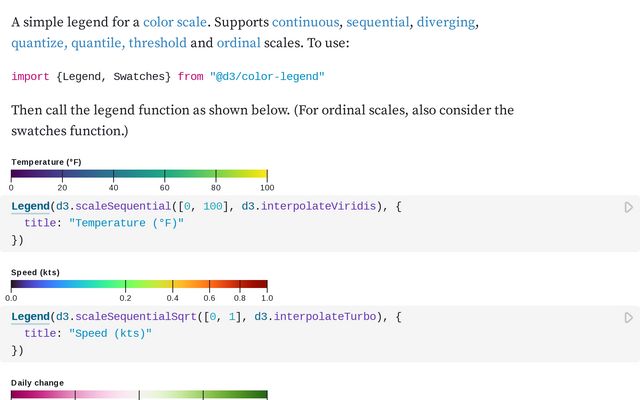Run the Speed legend cell play icon
Viewport: 640px width, 400px height.
click(x=629, y=317)
